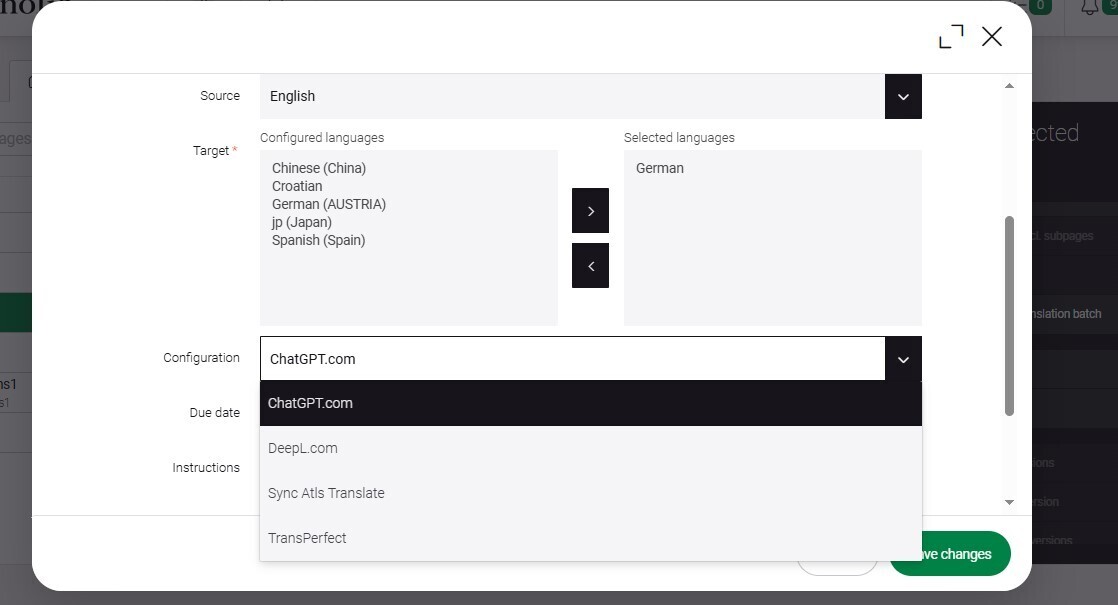1118x605 pixels.
Task: Click the dialog's vertical scrollbar thumb
Action: click(1009, 315)
